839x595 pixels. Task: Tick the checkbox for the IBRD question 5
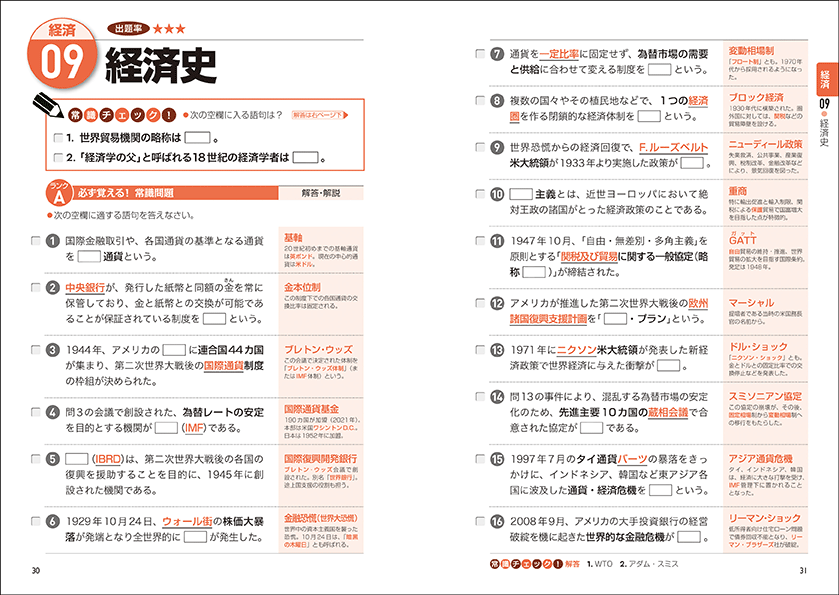(36, 459)
